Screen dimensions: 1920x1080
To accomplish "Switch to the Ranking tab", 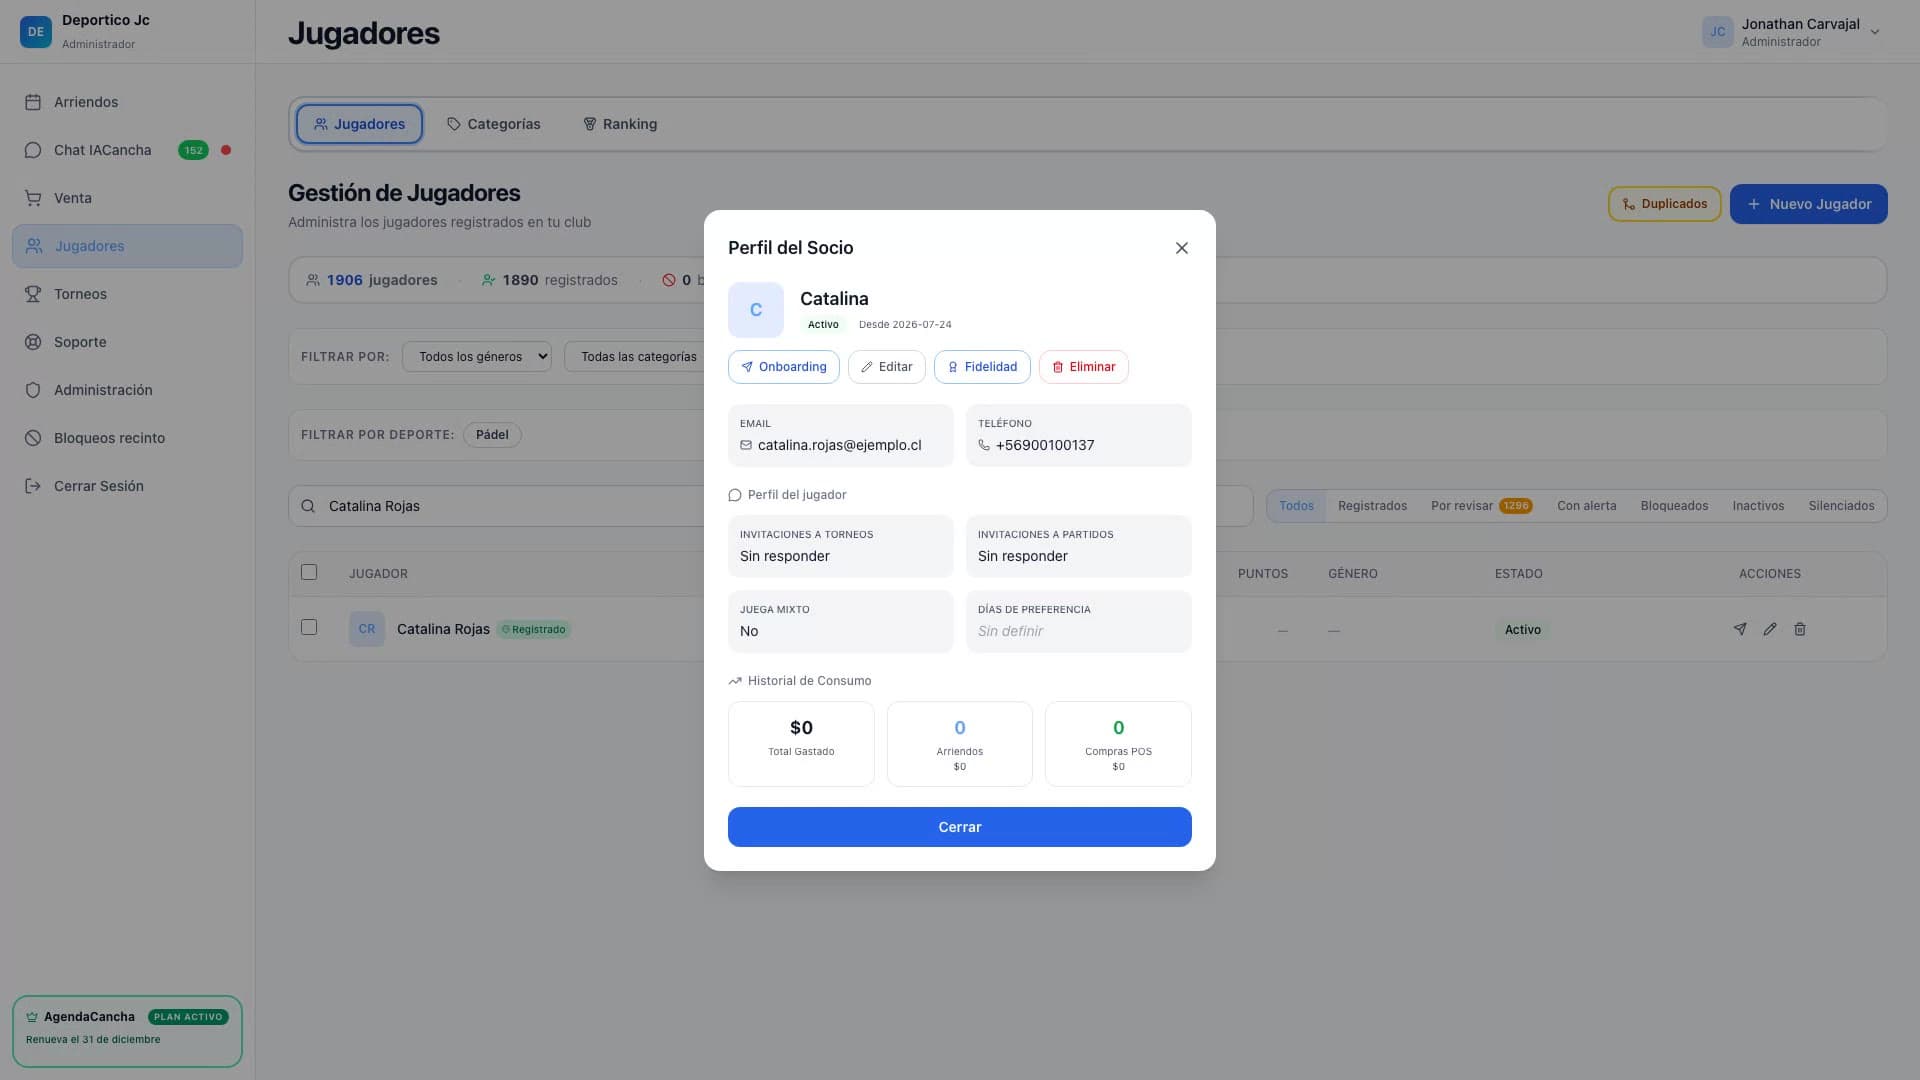I will [x=620, y=124].
